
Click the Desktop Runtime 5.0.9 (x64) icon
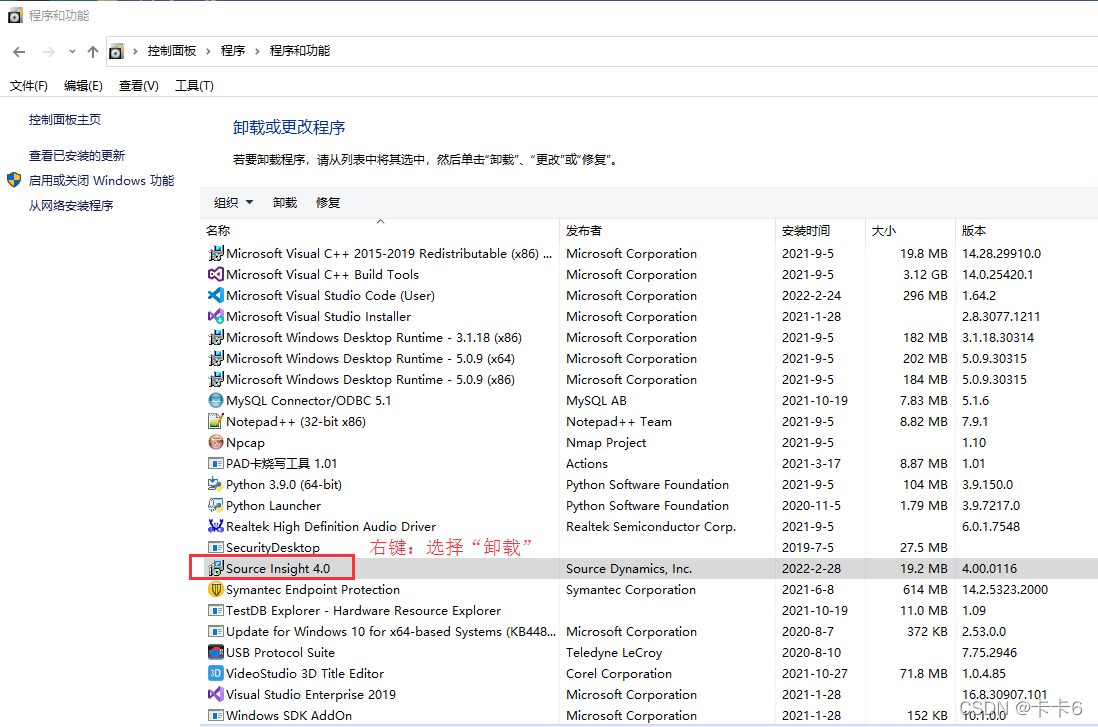[x=216, y=359]
